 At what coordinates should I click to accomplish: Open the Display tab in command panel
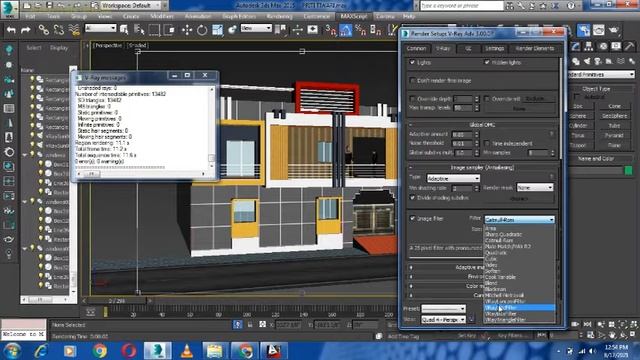coord(616,47)
